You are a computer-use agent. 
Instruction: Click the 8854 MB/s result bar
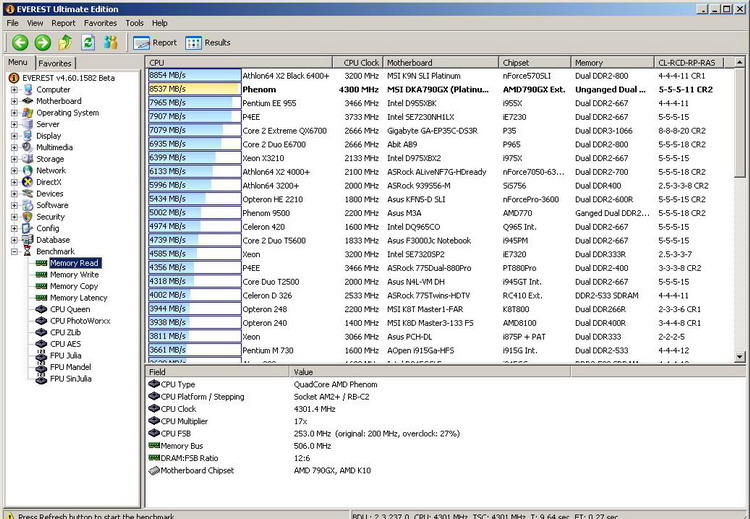[x=194, y=76]
